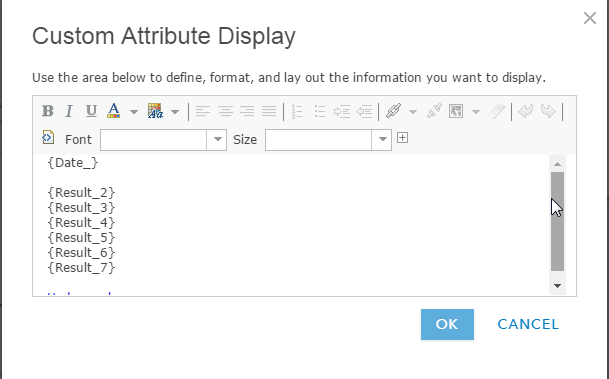This screenshot has width=609, height=379.
Task: Remove link with unlink icon
Action: click(434, 111)
